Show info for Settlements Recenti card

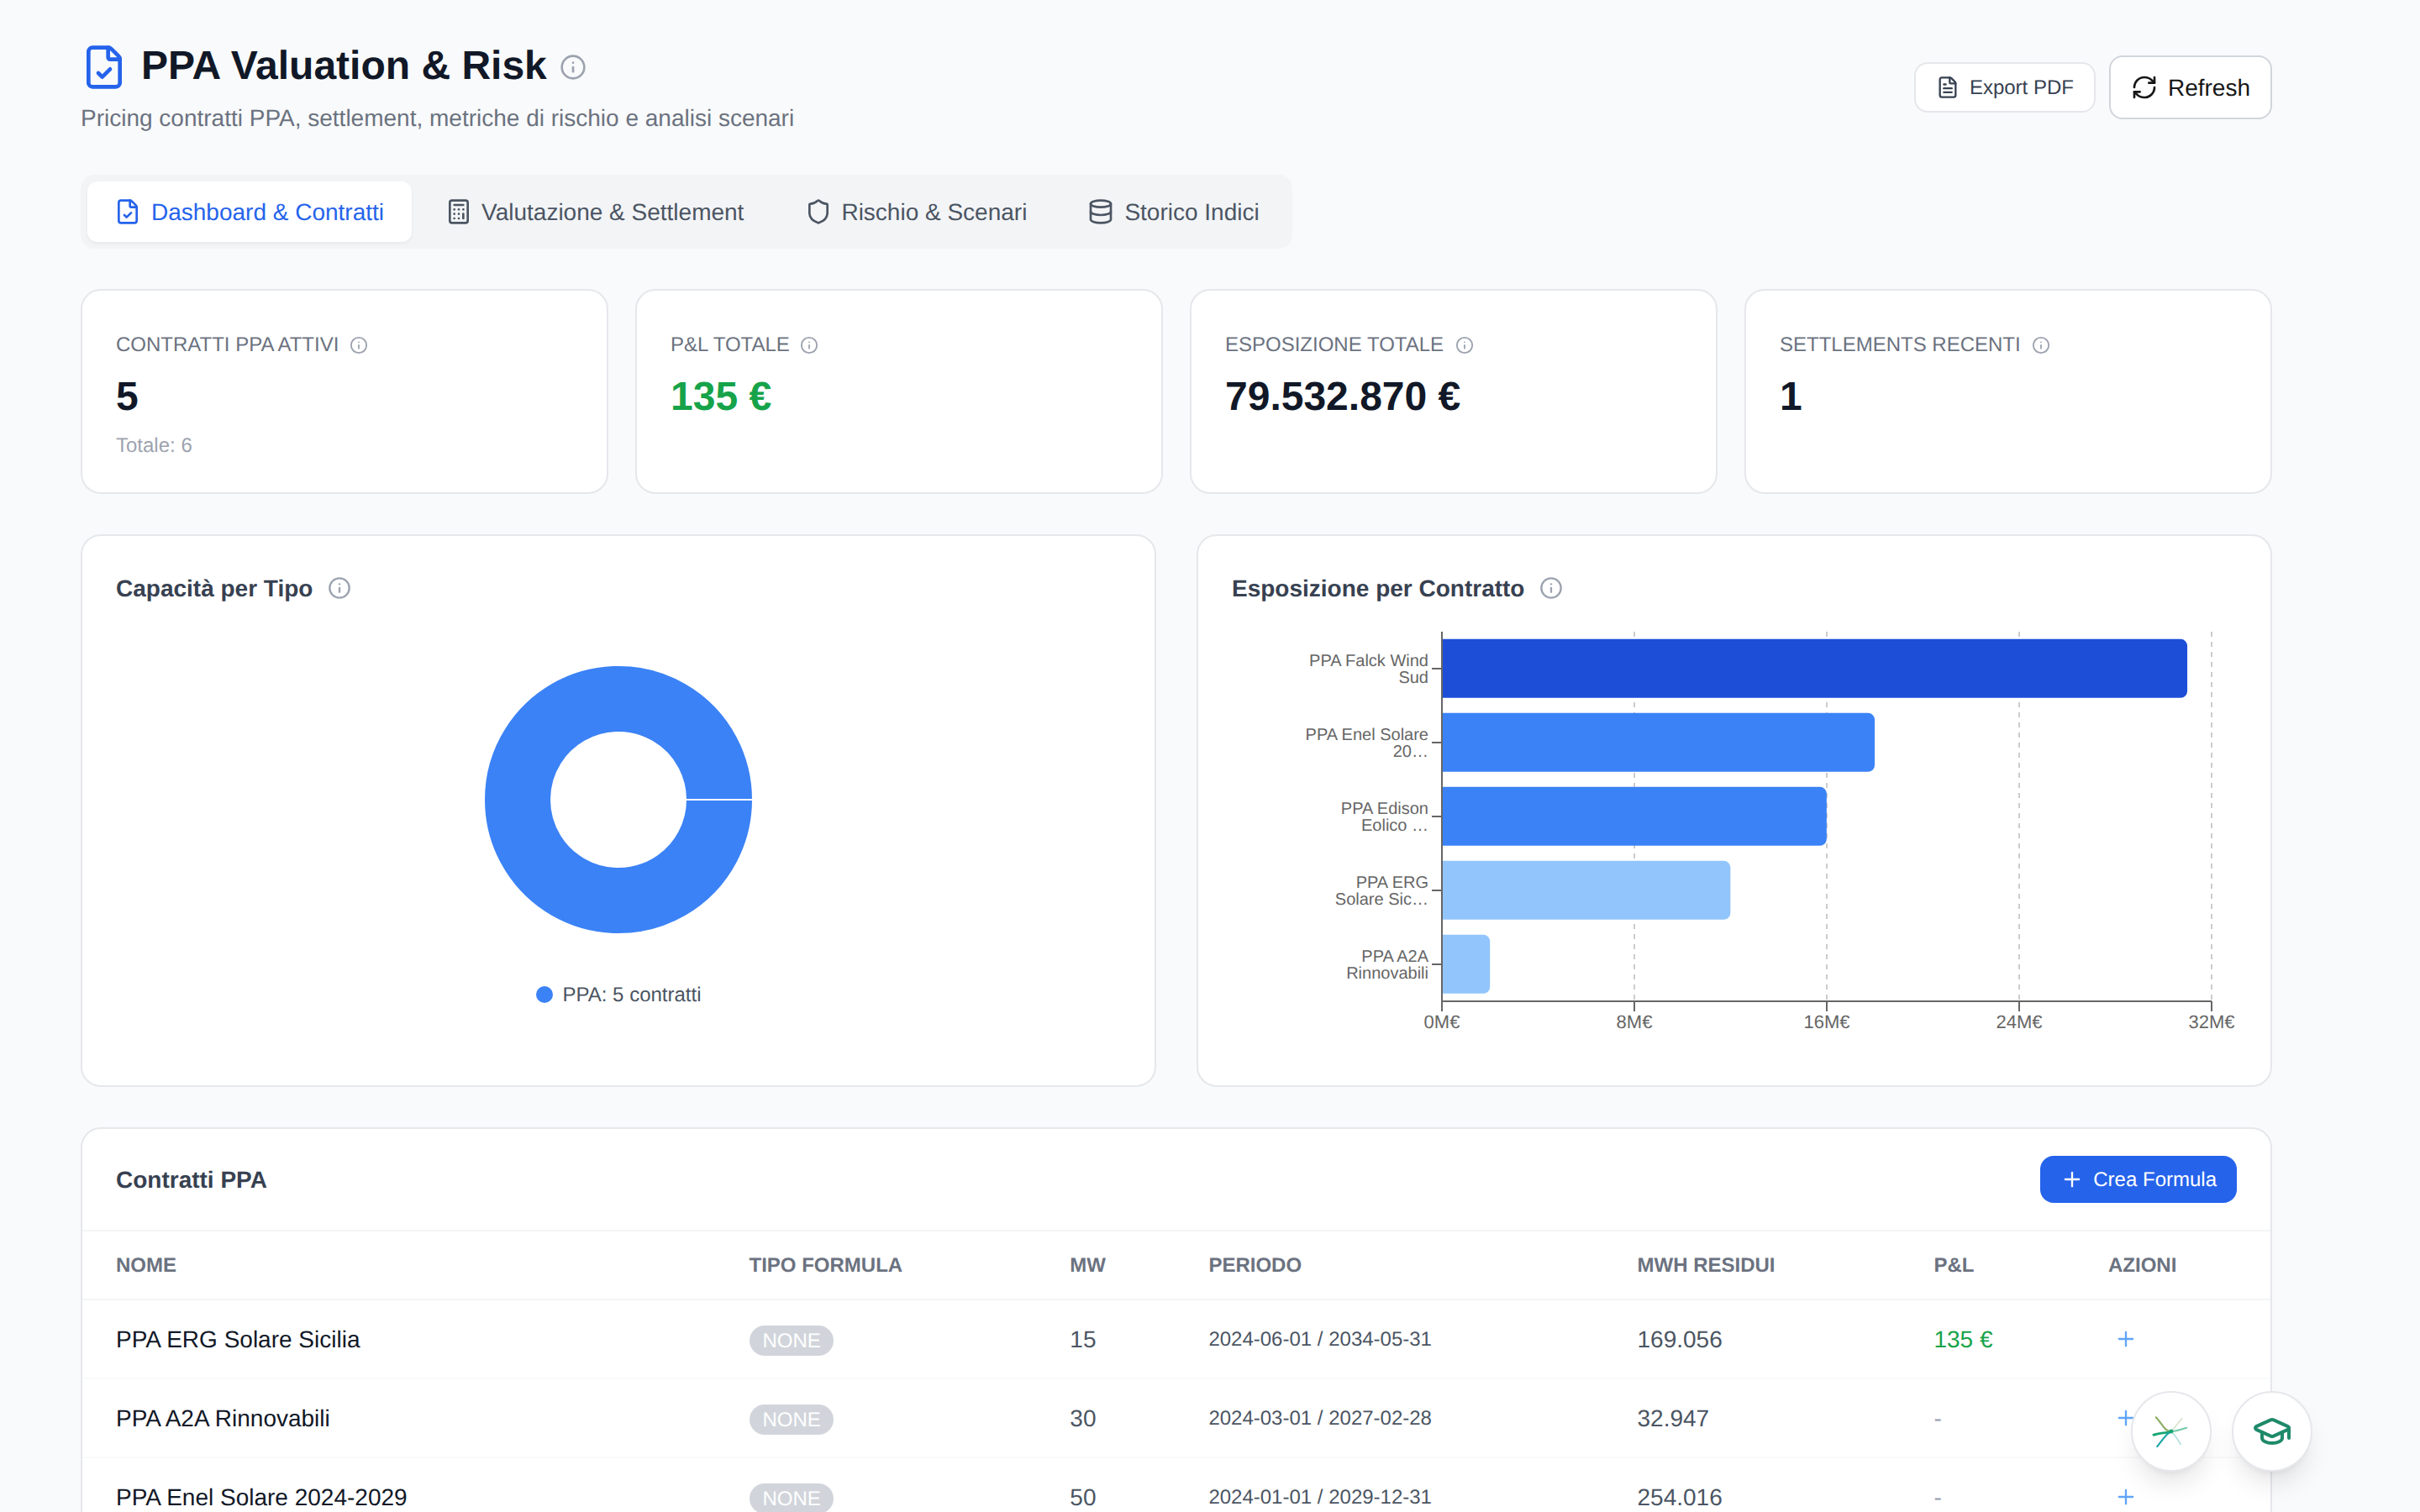2041,345
